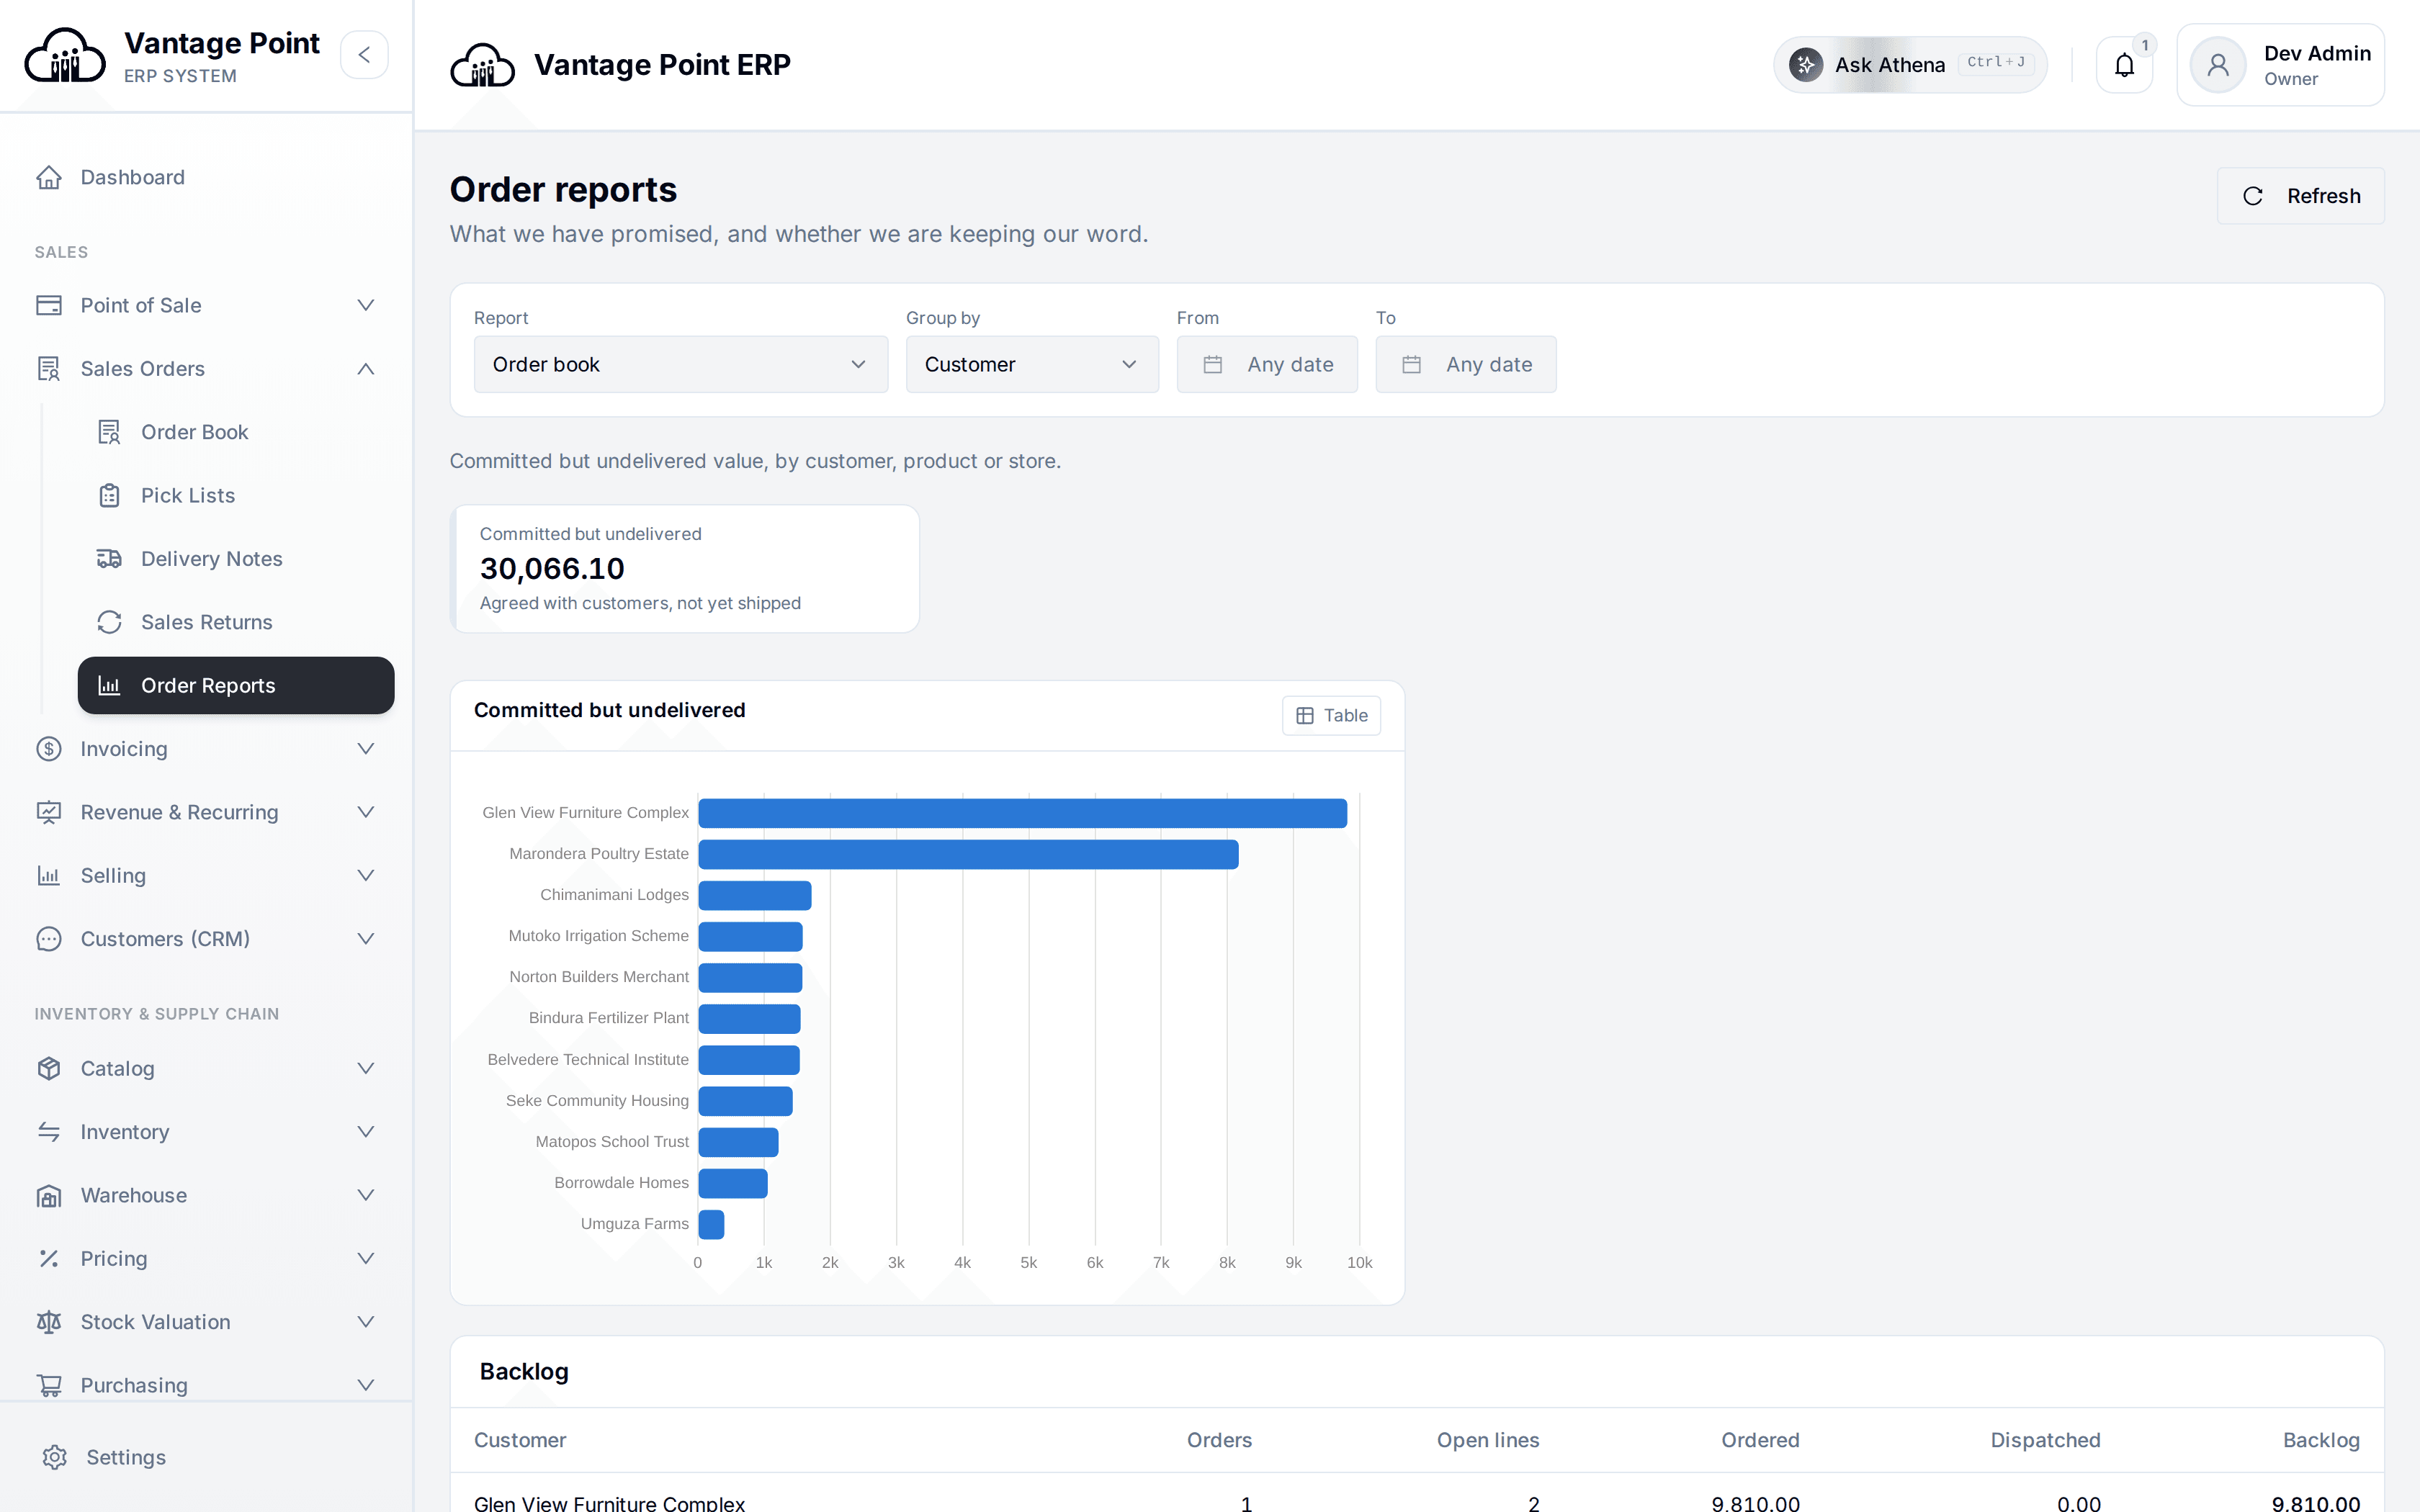Click the Revenue & Recurring chart icon
The width and height of the screenshot is (2420, 1512).
pos(49,812)
